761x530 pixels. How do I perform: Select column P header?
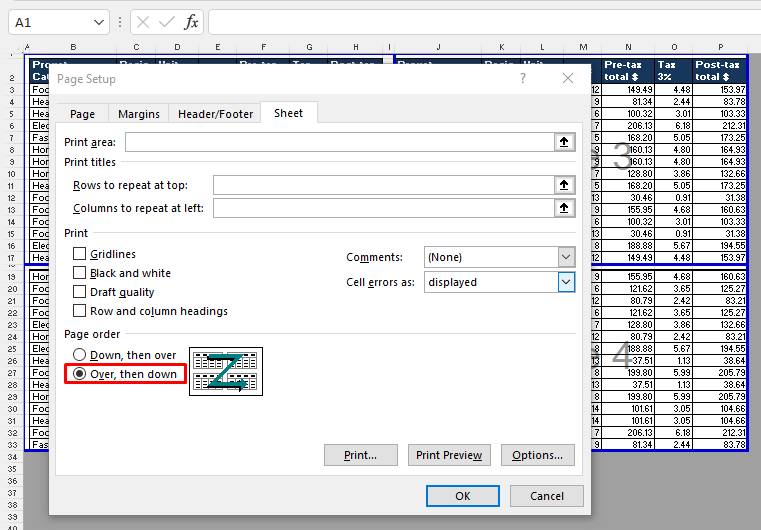pyautogui.click(x=720, y=47)
